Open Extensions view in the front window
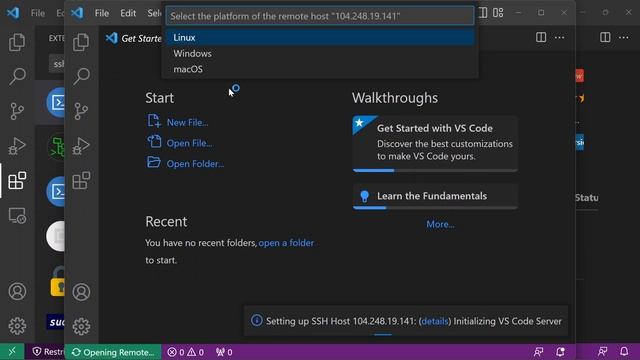Image resolution: width=640 pixels, height=360 pixels. [81, 180]
